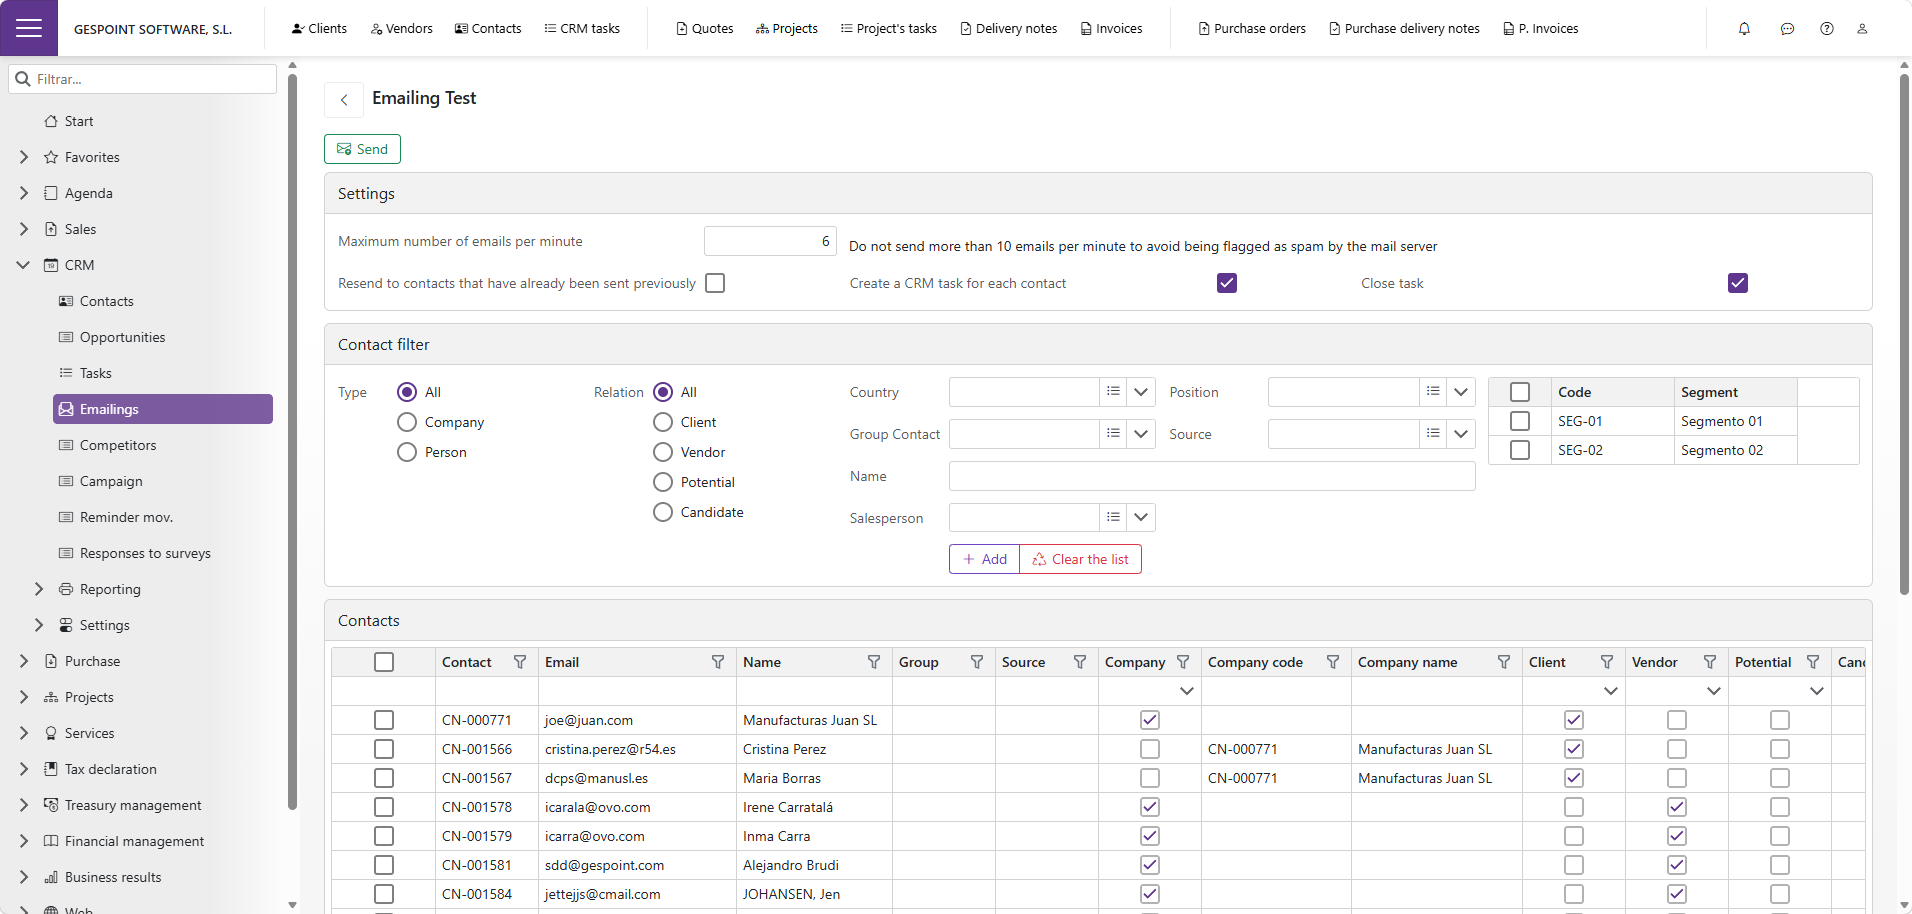Click the Send button
Image resolution: width=1912 pixels, height=914 pixels.
362,149
